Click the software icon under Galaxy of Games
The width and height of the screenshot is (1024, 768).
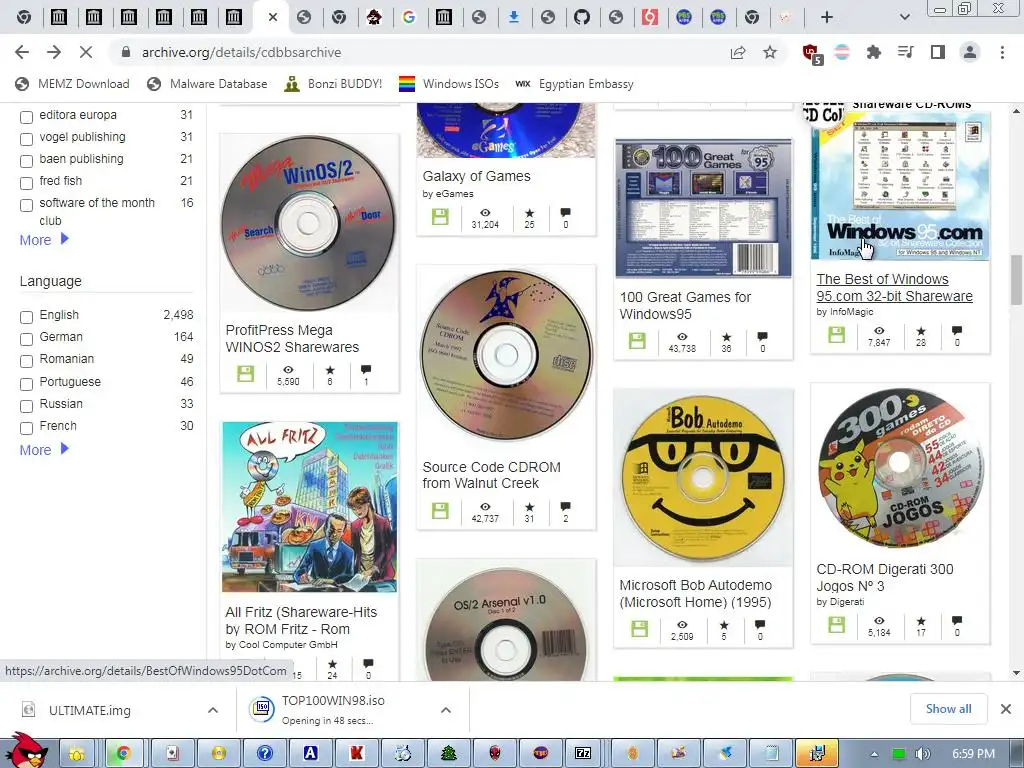(440, 217)
